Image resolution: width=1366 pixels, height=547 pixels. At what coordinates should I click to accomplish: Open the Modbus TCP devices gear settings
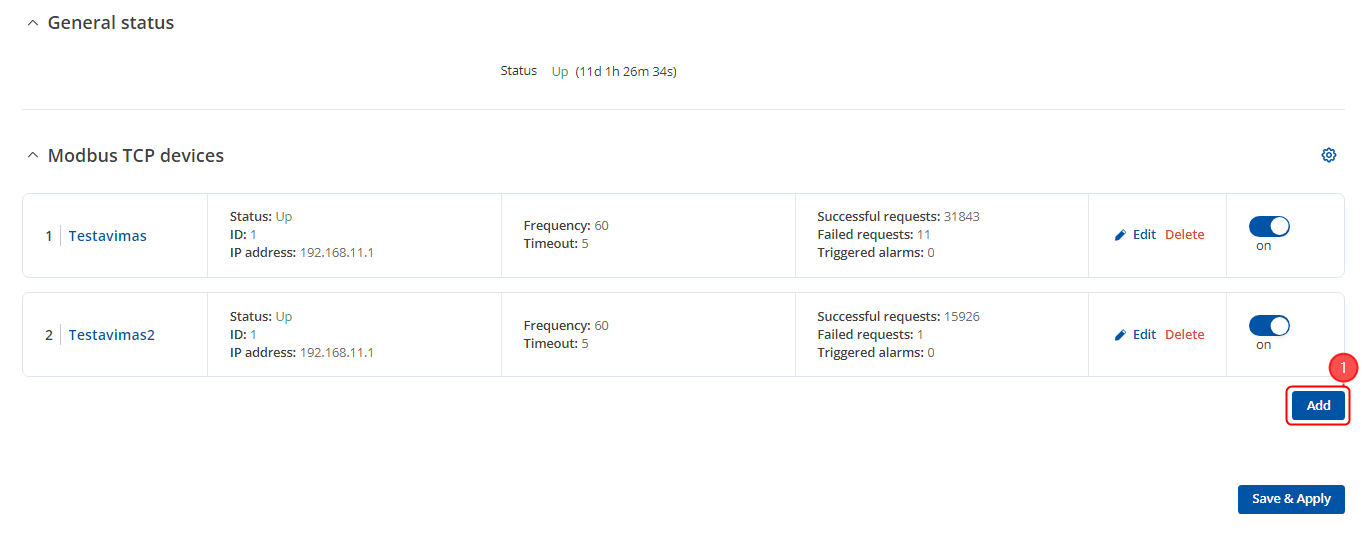coord(1328,155)
